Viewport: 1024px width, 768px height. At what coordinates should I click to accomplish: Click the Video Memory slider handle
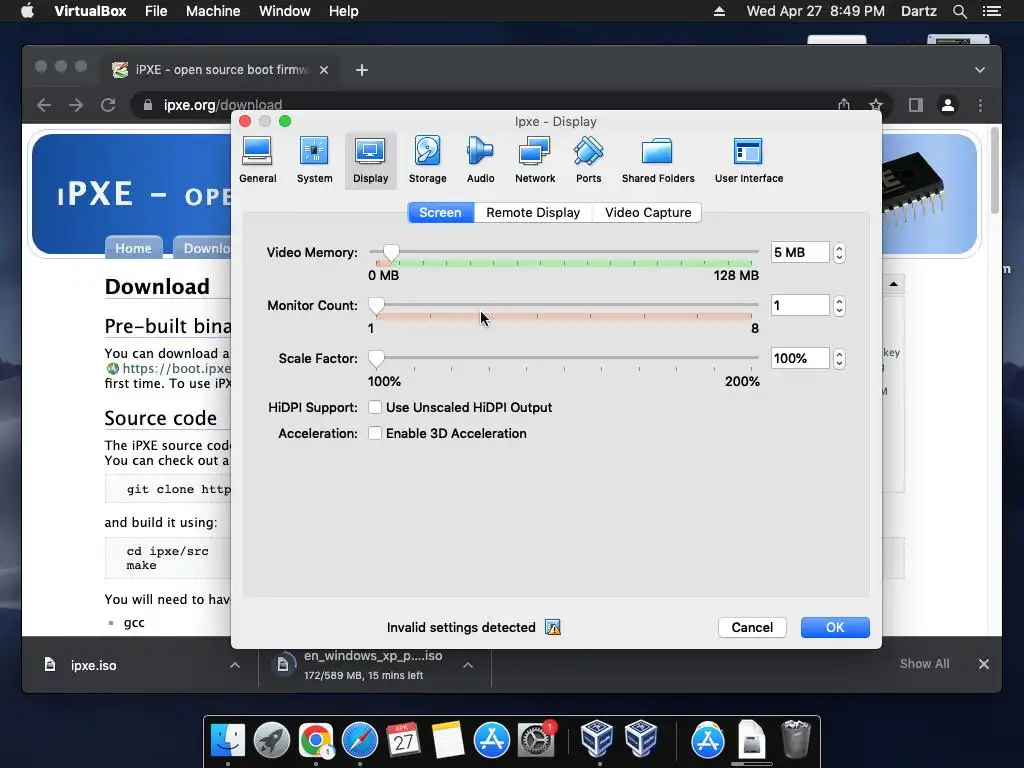(391, 253)
